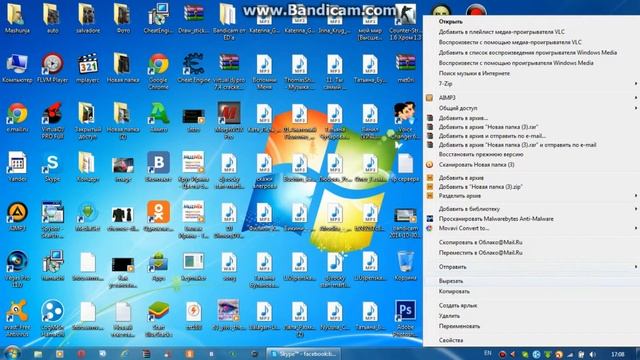Expand the Movavi Convert to submenu
The height and width of the screenshot is (360, 640).
click(531, 229)
